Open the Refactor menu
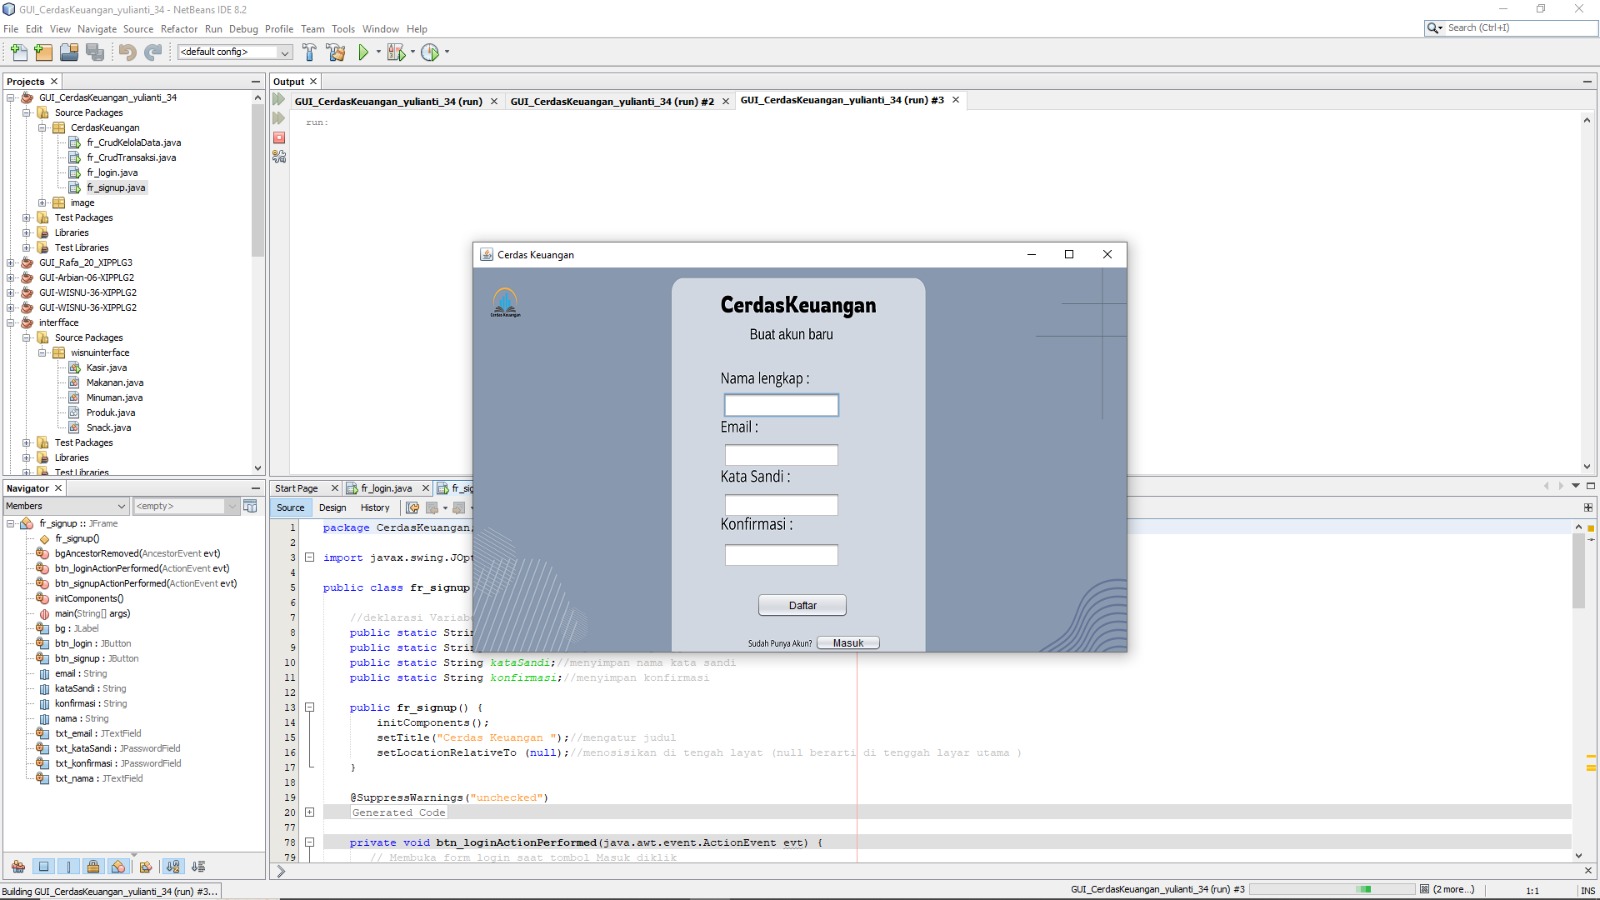The height and width of the screenshot is (900, 1600). pyautogui.click(x=179, y=29)
